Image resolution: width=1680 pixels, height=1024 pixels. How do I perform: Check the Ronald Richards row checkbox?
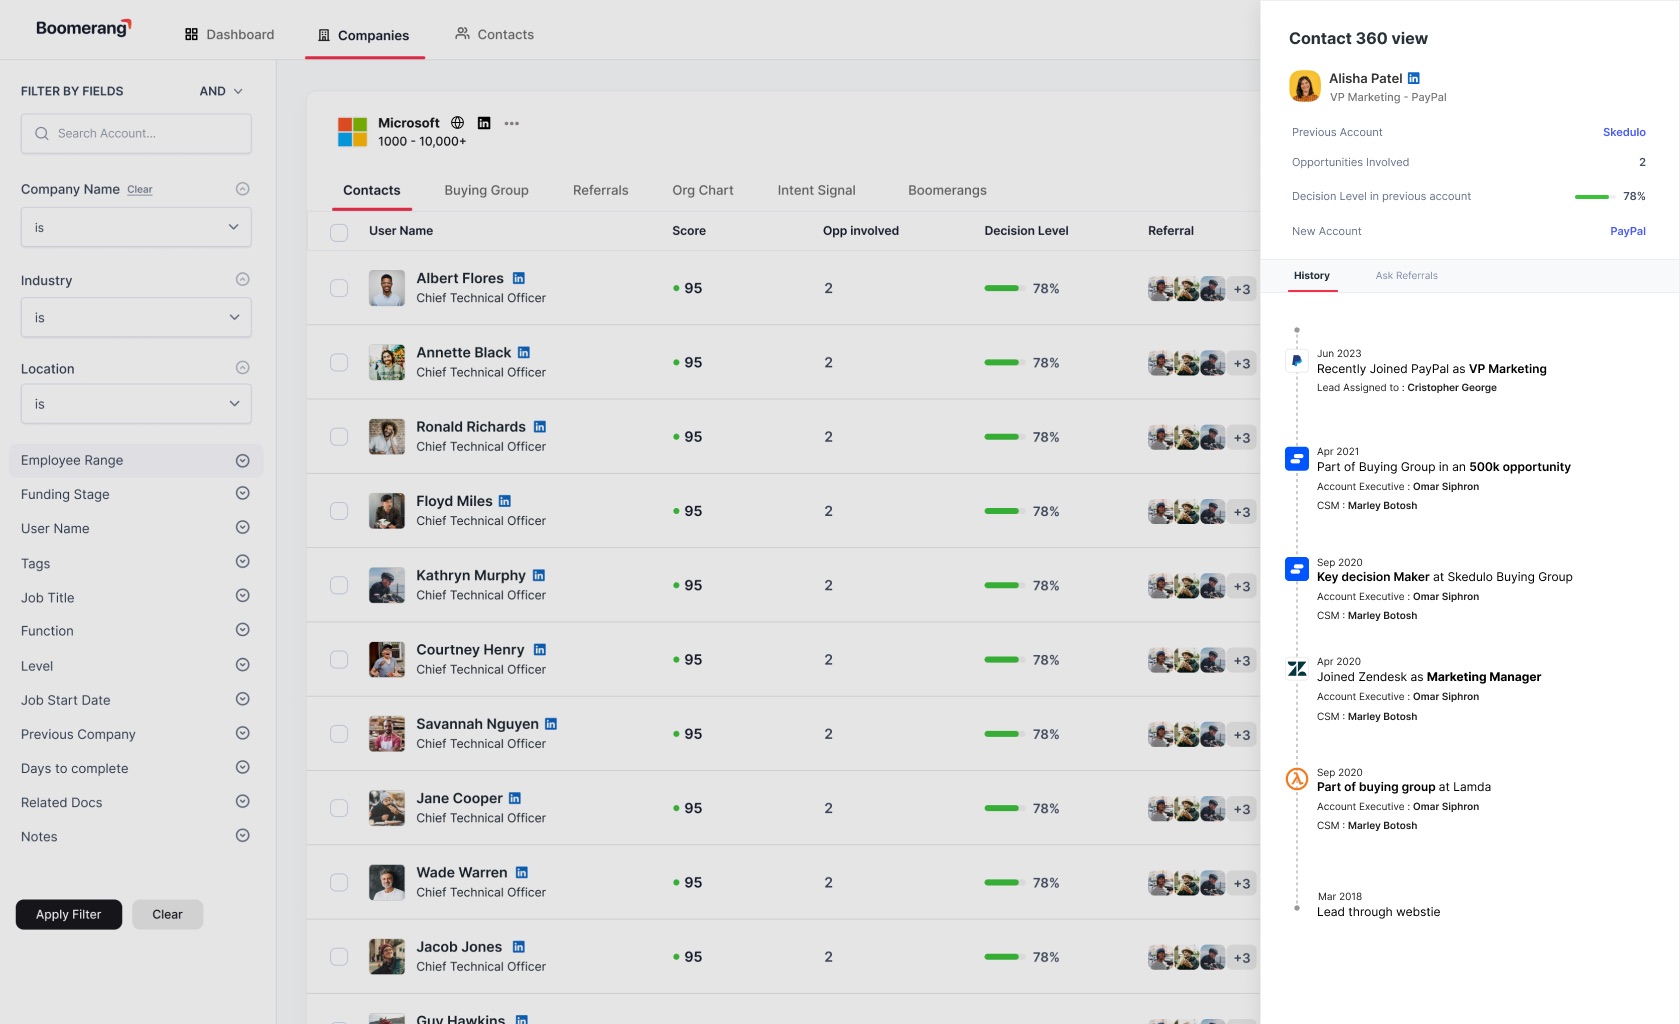click(339, 437)
